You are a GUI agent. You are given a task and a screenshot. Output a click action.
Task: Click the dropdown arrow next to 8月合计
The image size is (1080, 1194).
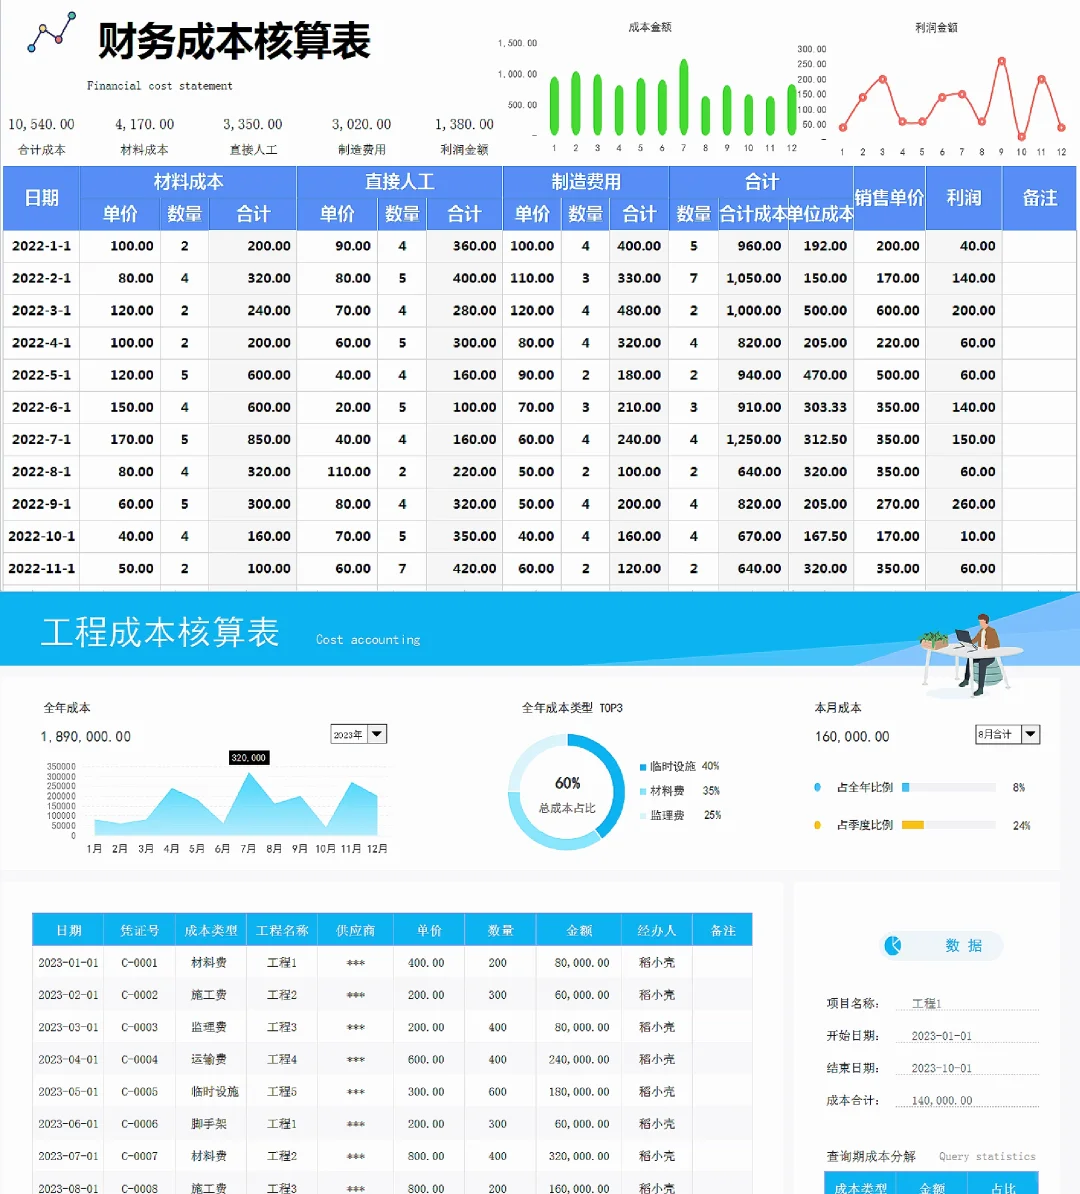1031,733
